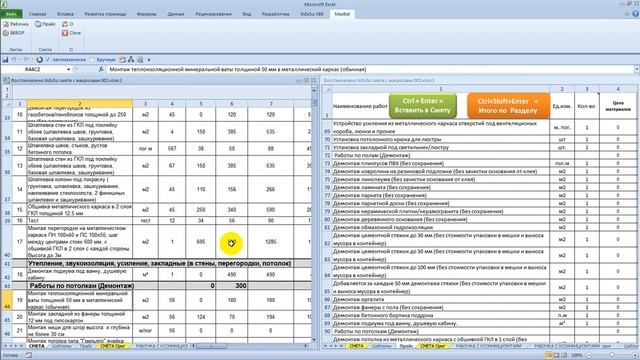Click the fx insert function icon
This screenshot has height=360, width=640.
pos(101,69)
